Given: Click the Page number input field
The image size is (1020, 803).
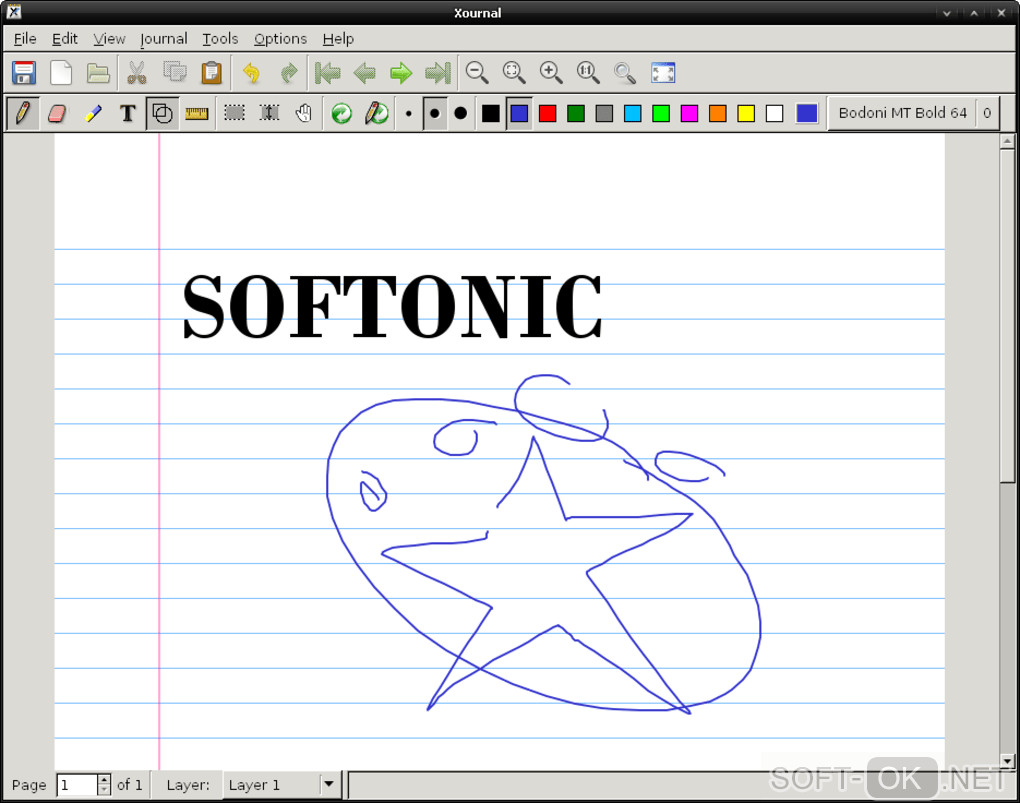Looking at the screenshot, I should pos(77,785).
